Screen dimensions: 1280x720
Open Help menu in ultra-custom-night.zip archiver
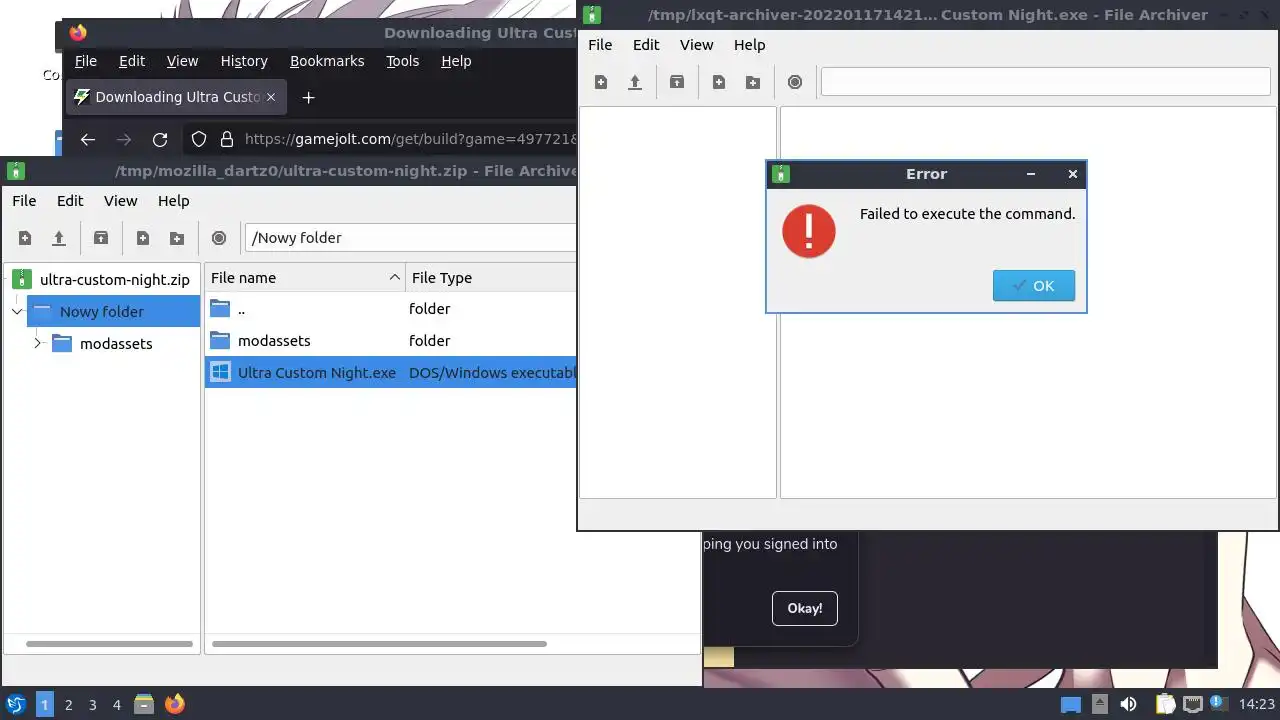[x=174, y=201]
